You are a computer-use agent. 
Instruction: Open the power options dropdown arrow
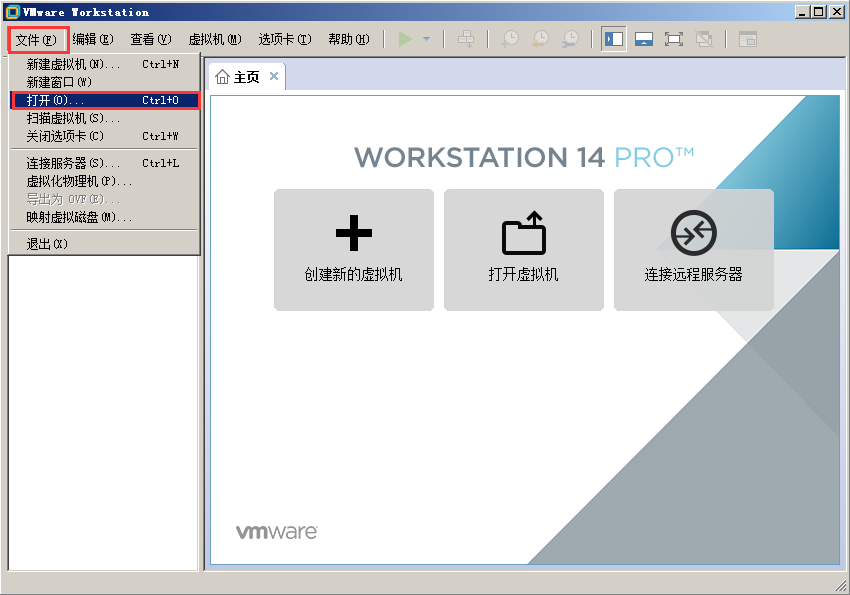[426, 39]
